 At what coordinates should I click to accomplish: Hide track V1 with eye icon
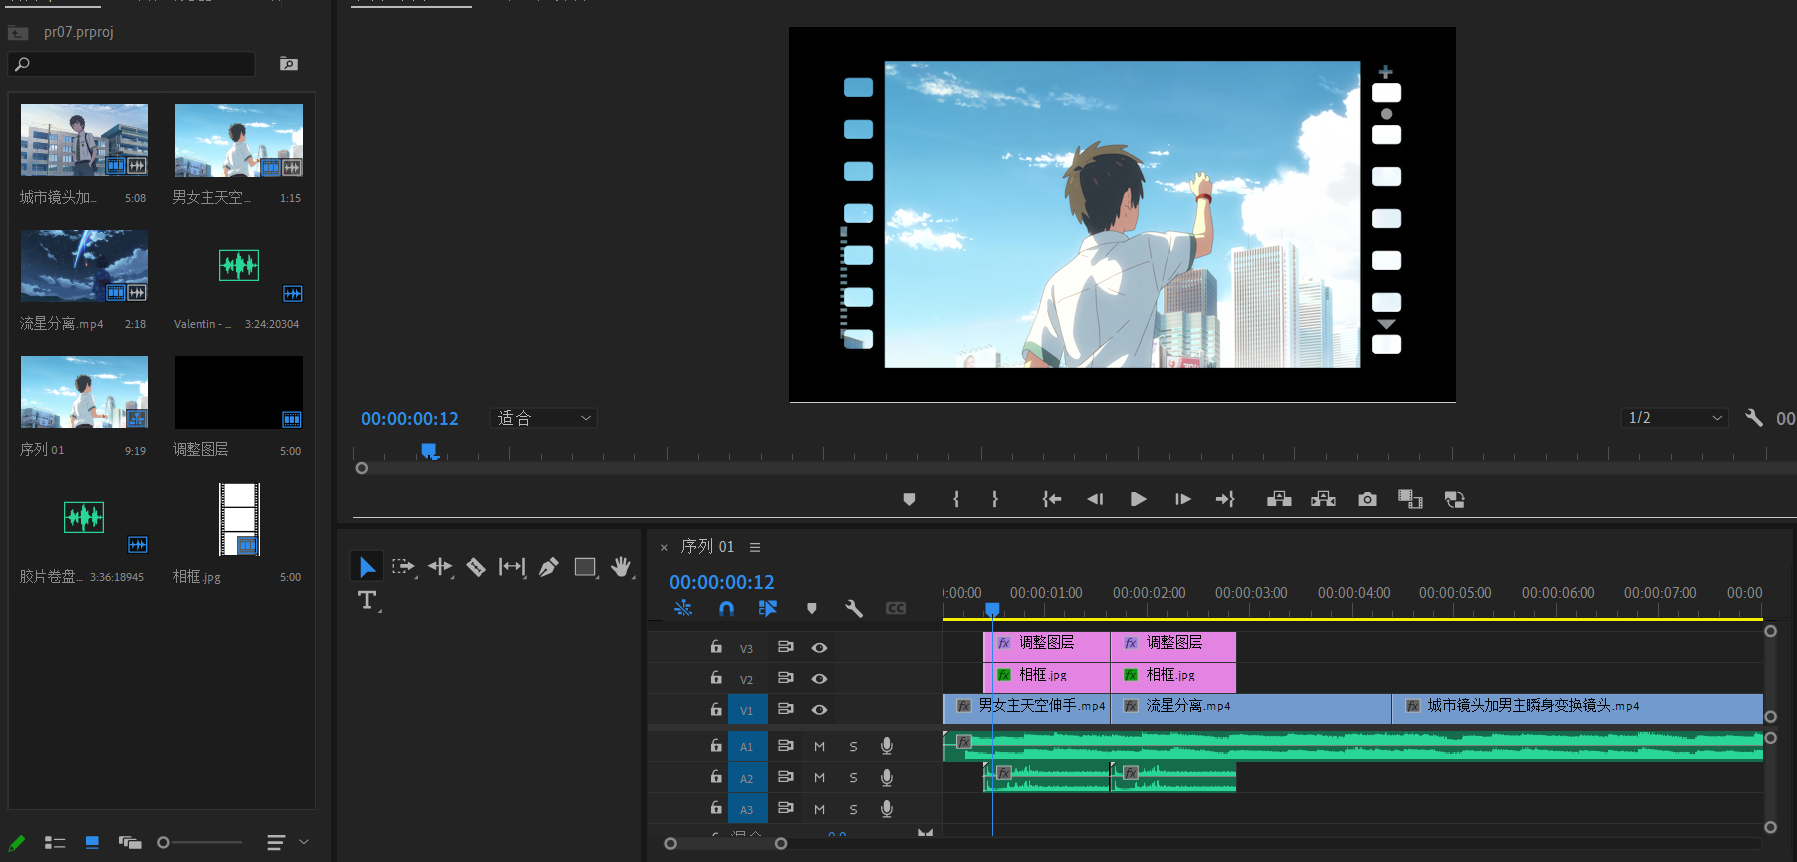coord(819,710)
